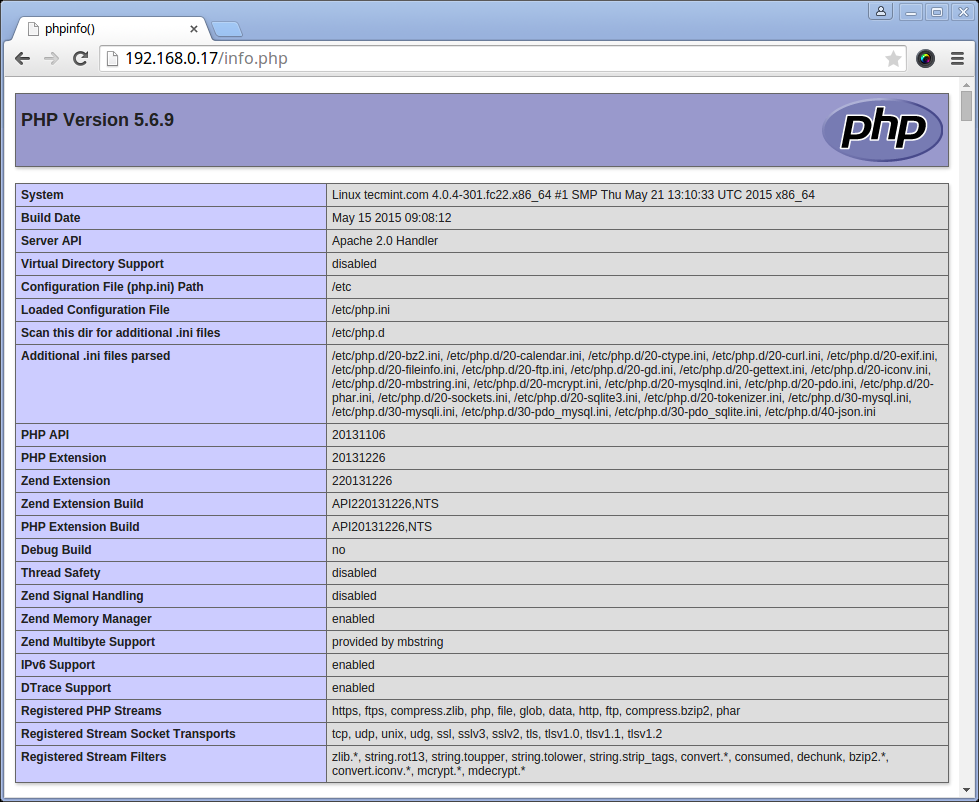Minimize the browser window

point(911,11)
